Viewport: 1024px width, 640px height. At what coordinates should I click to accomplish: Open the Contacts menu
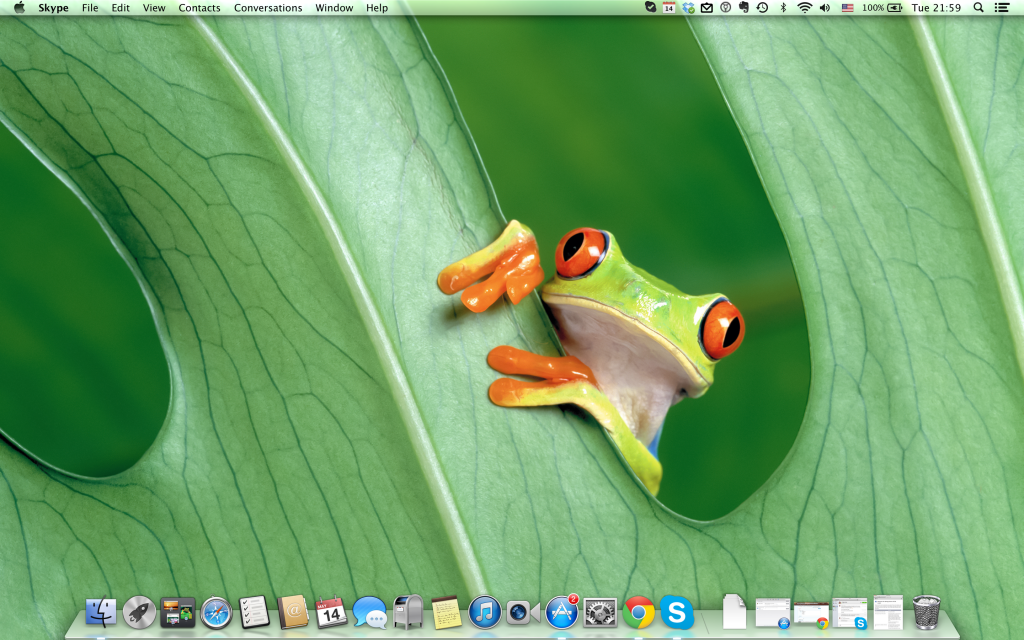pyautogui.click(x=199, y=8)
